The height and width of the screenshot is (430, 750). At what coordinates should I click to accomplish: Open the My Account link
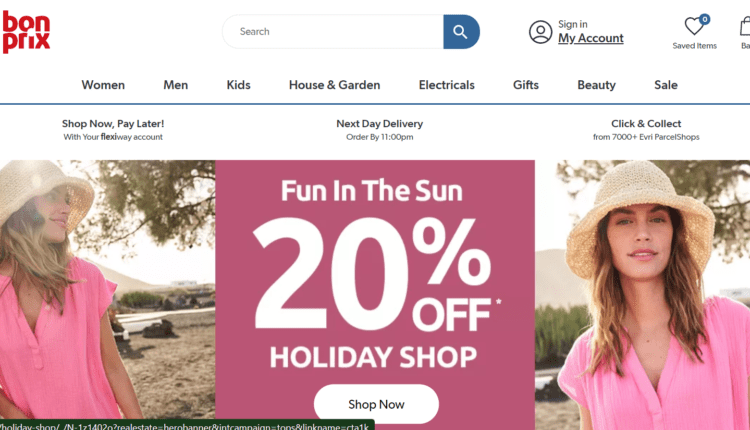click(x=591, y=38)
